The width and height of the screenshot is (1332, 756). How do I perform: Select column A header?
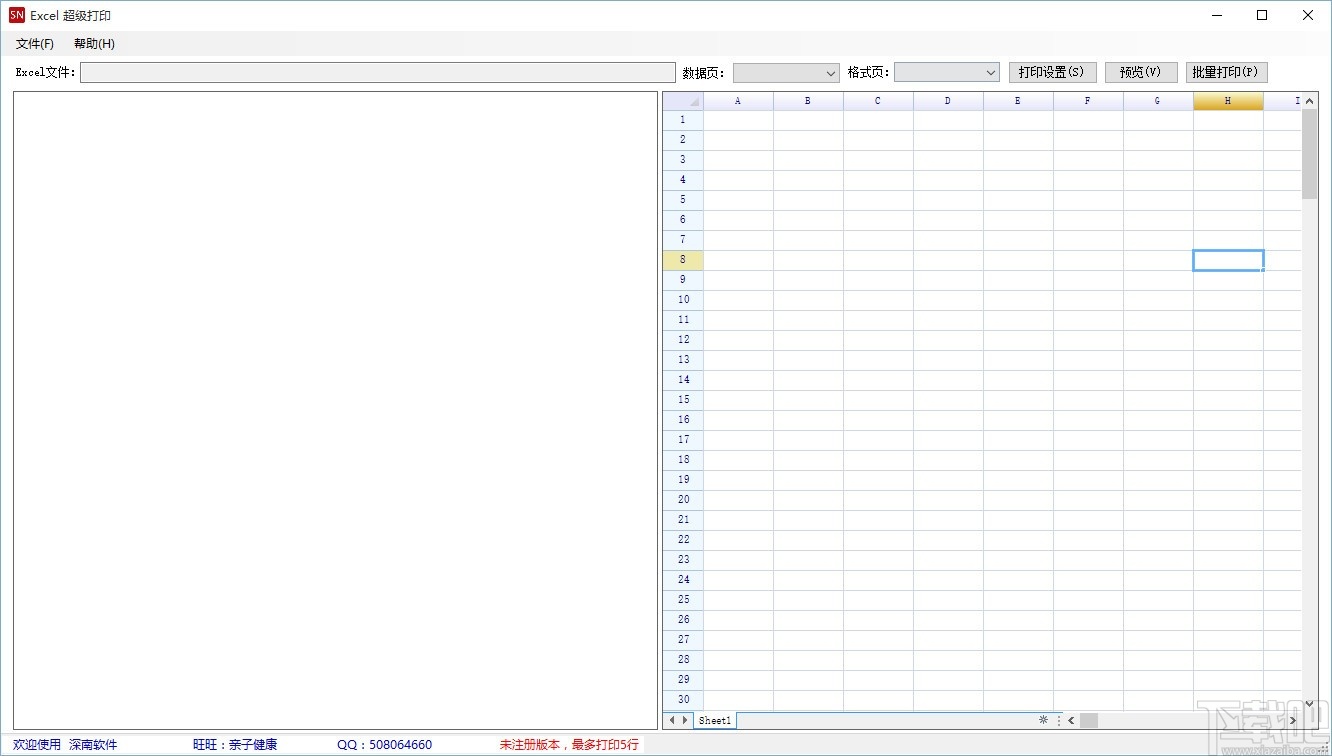point(738,101)
